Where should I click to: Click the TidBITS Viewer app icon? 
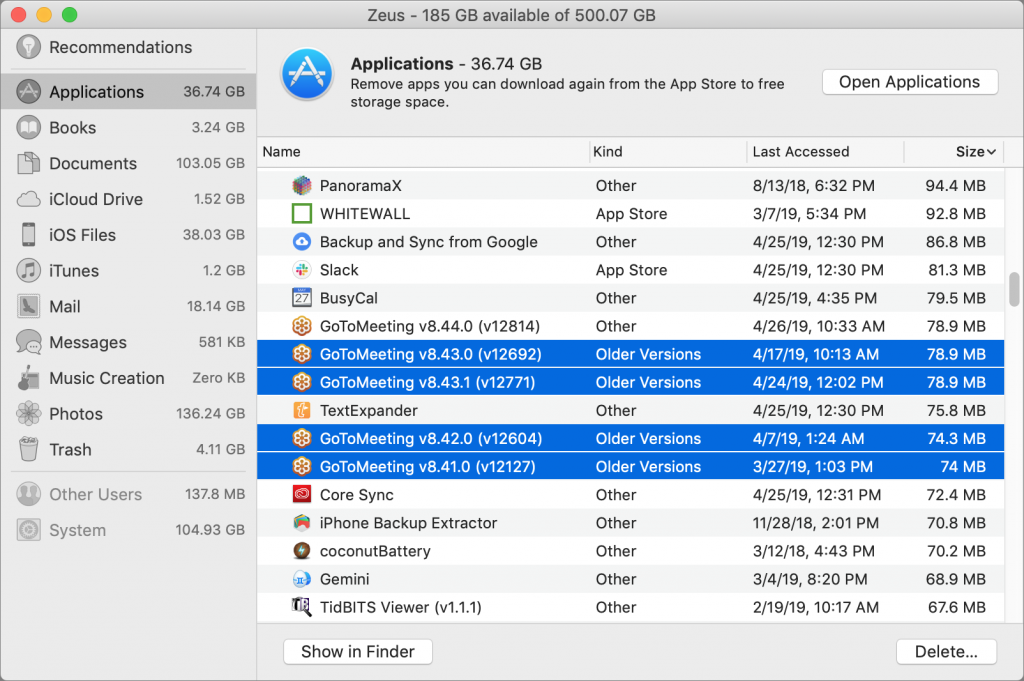(301, 607)
